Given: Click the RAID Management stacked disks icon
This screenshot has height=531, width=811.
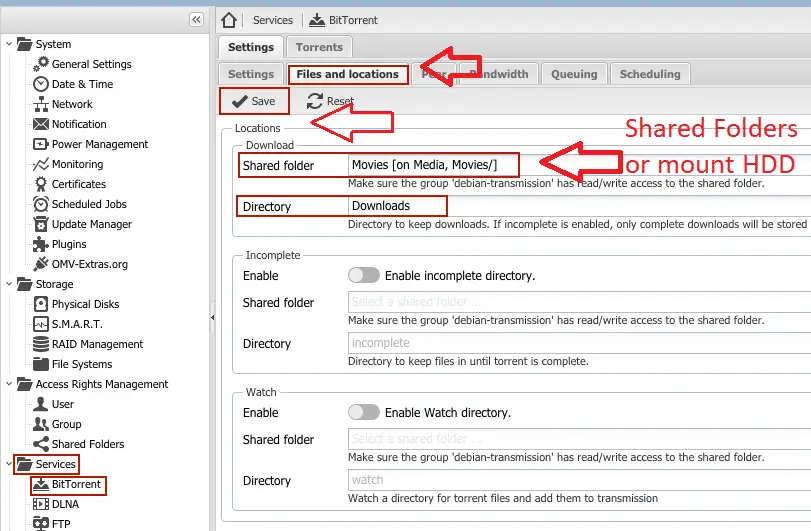Looking at the screenshot, I should coord(41,344).
